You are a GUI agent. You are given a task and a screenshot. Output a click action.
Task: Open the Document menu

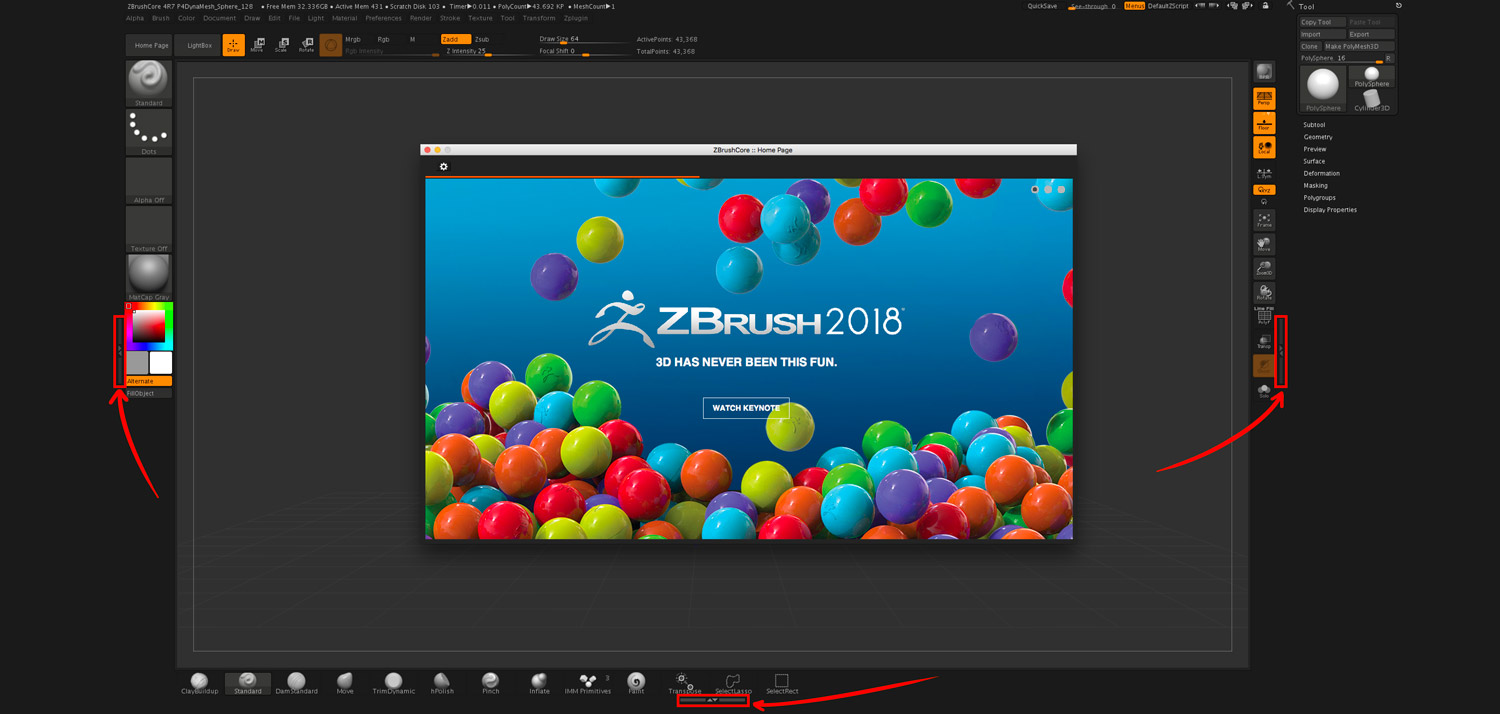pos(220,18)
